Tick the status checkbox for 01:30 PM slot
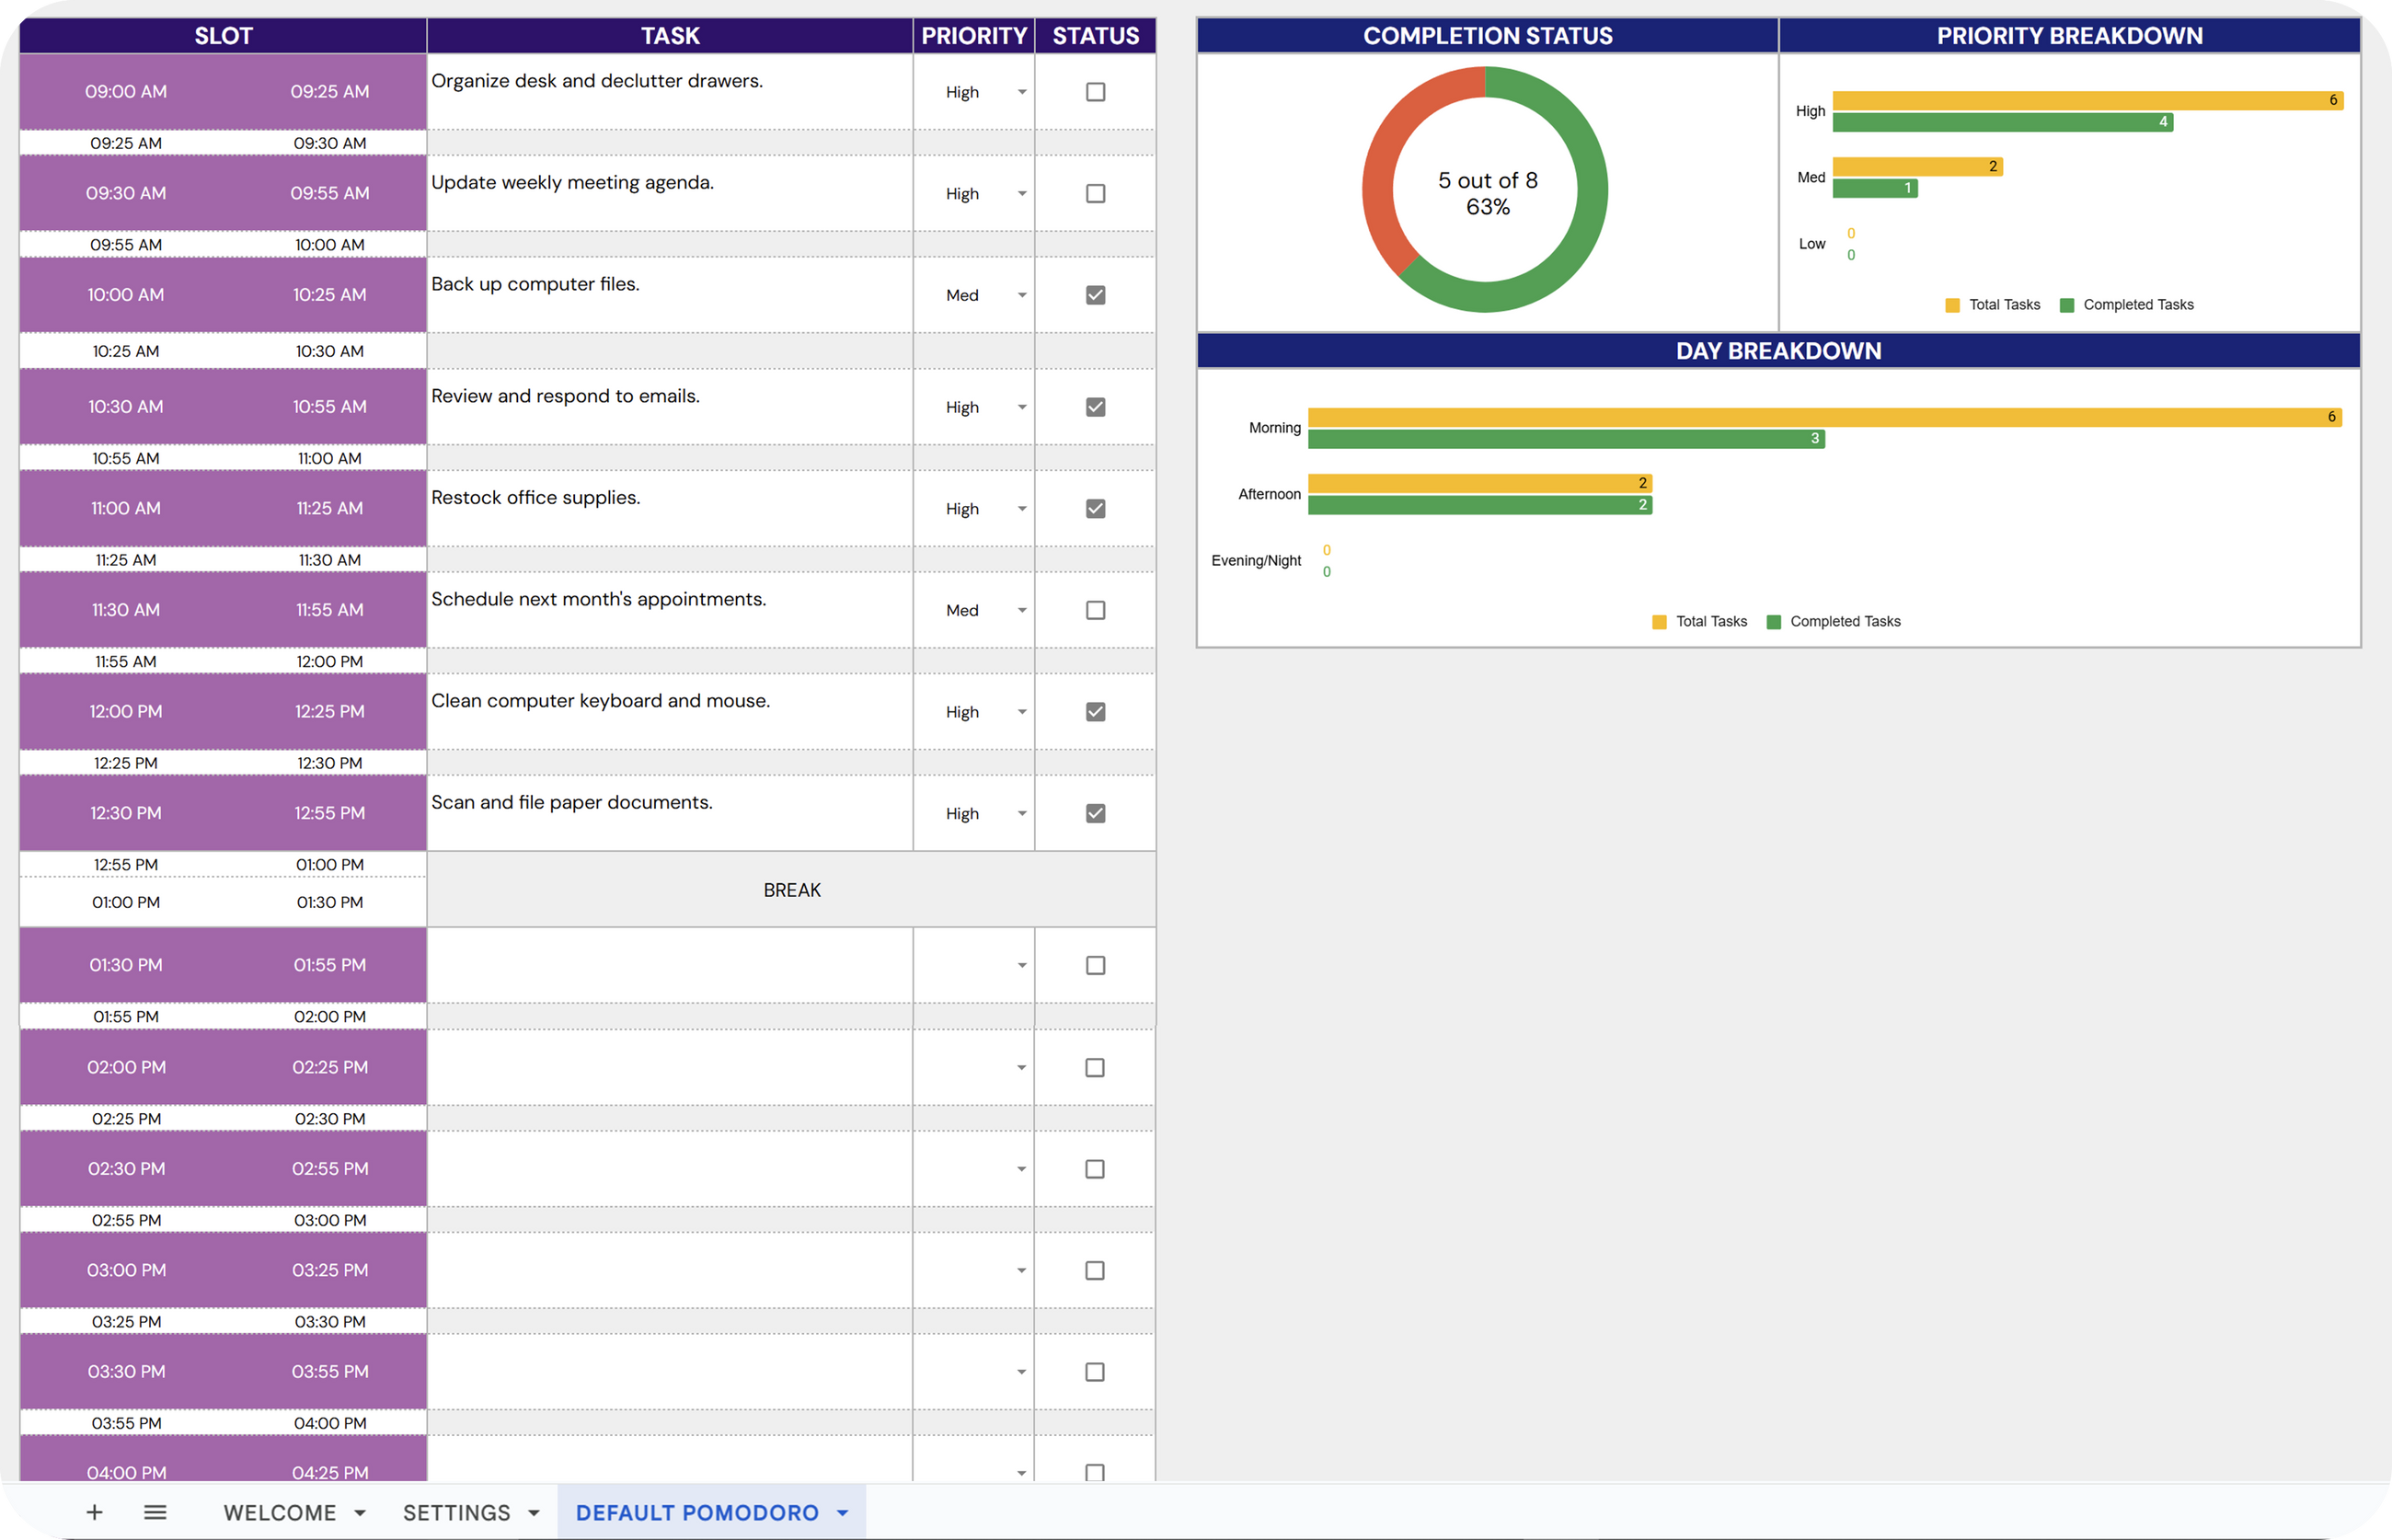Image resolution: width=2392 pixels, height=1540 pixels. click(1095, 965)
